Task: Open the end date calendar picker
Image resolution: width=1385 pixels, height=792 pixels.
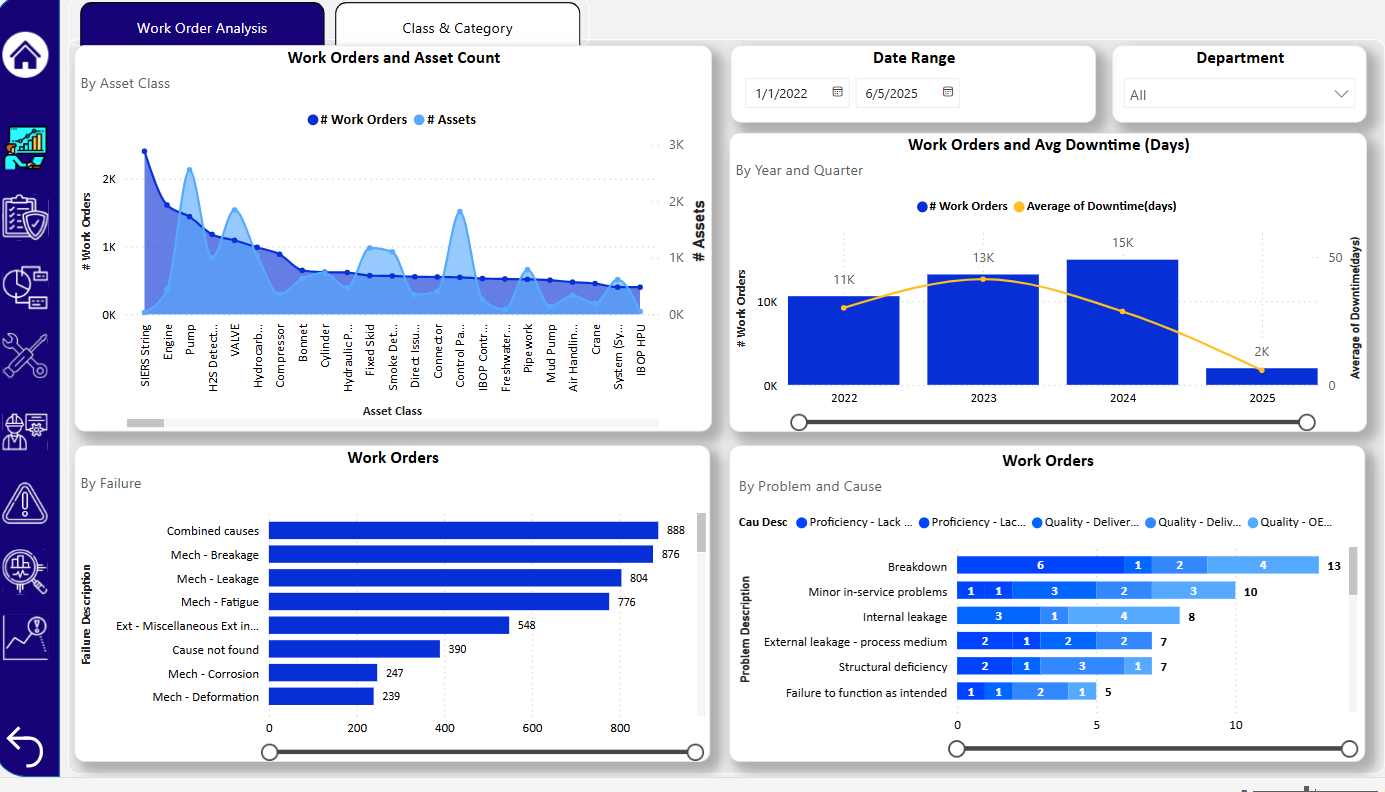Action: coord(948,92)
